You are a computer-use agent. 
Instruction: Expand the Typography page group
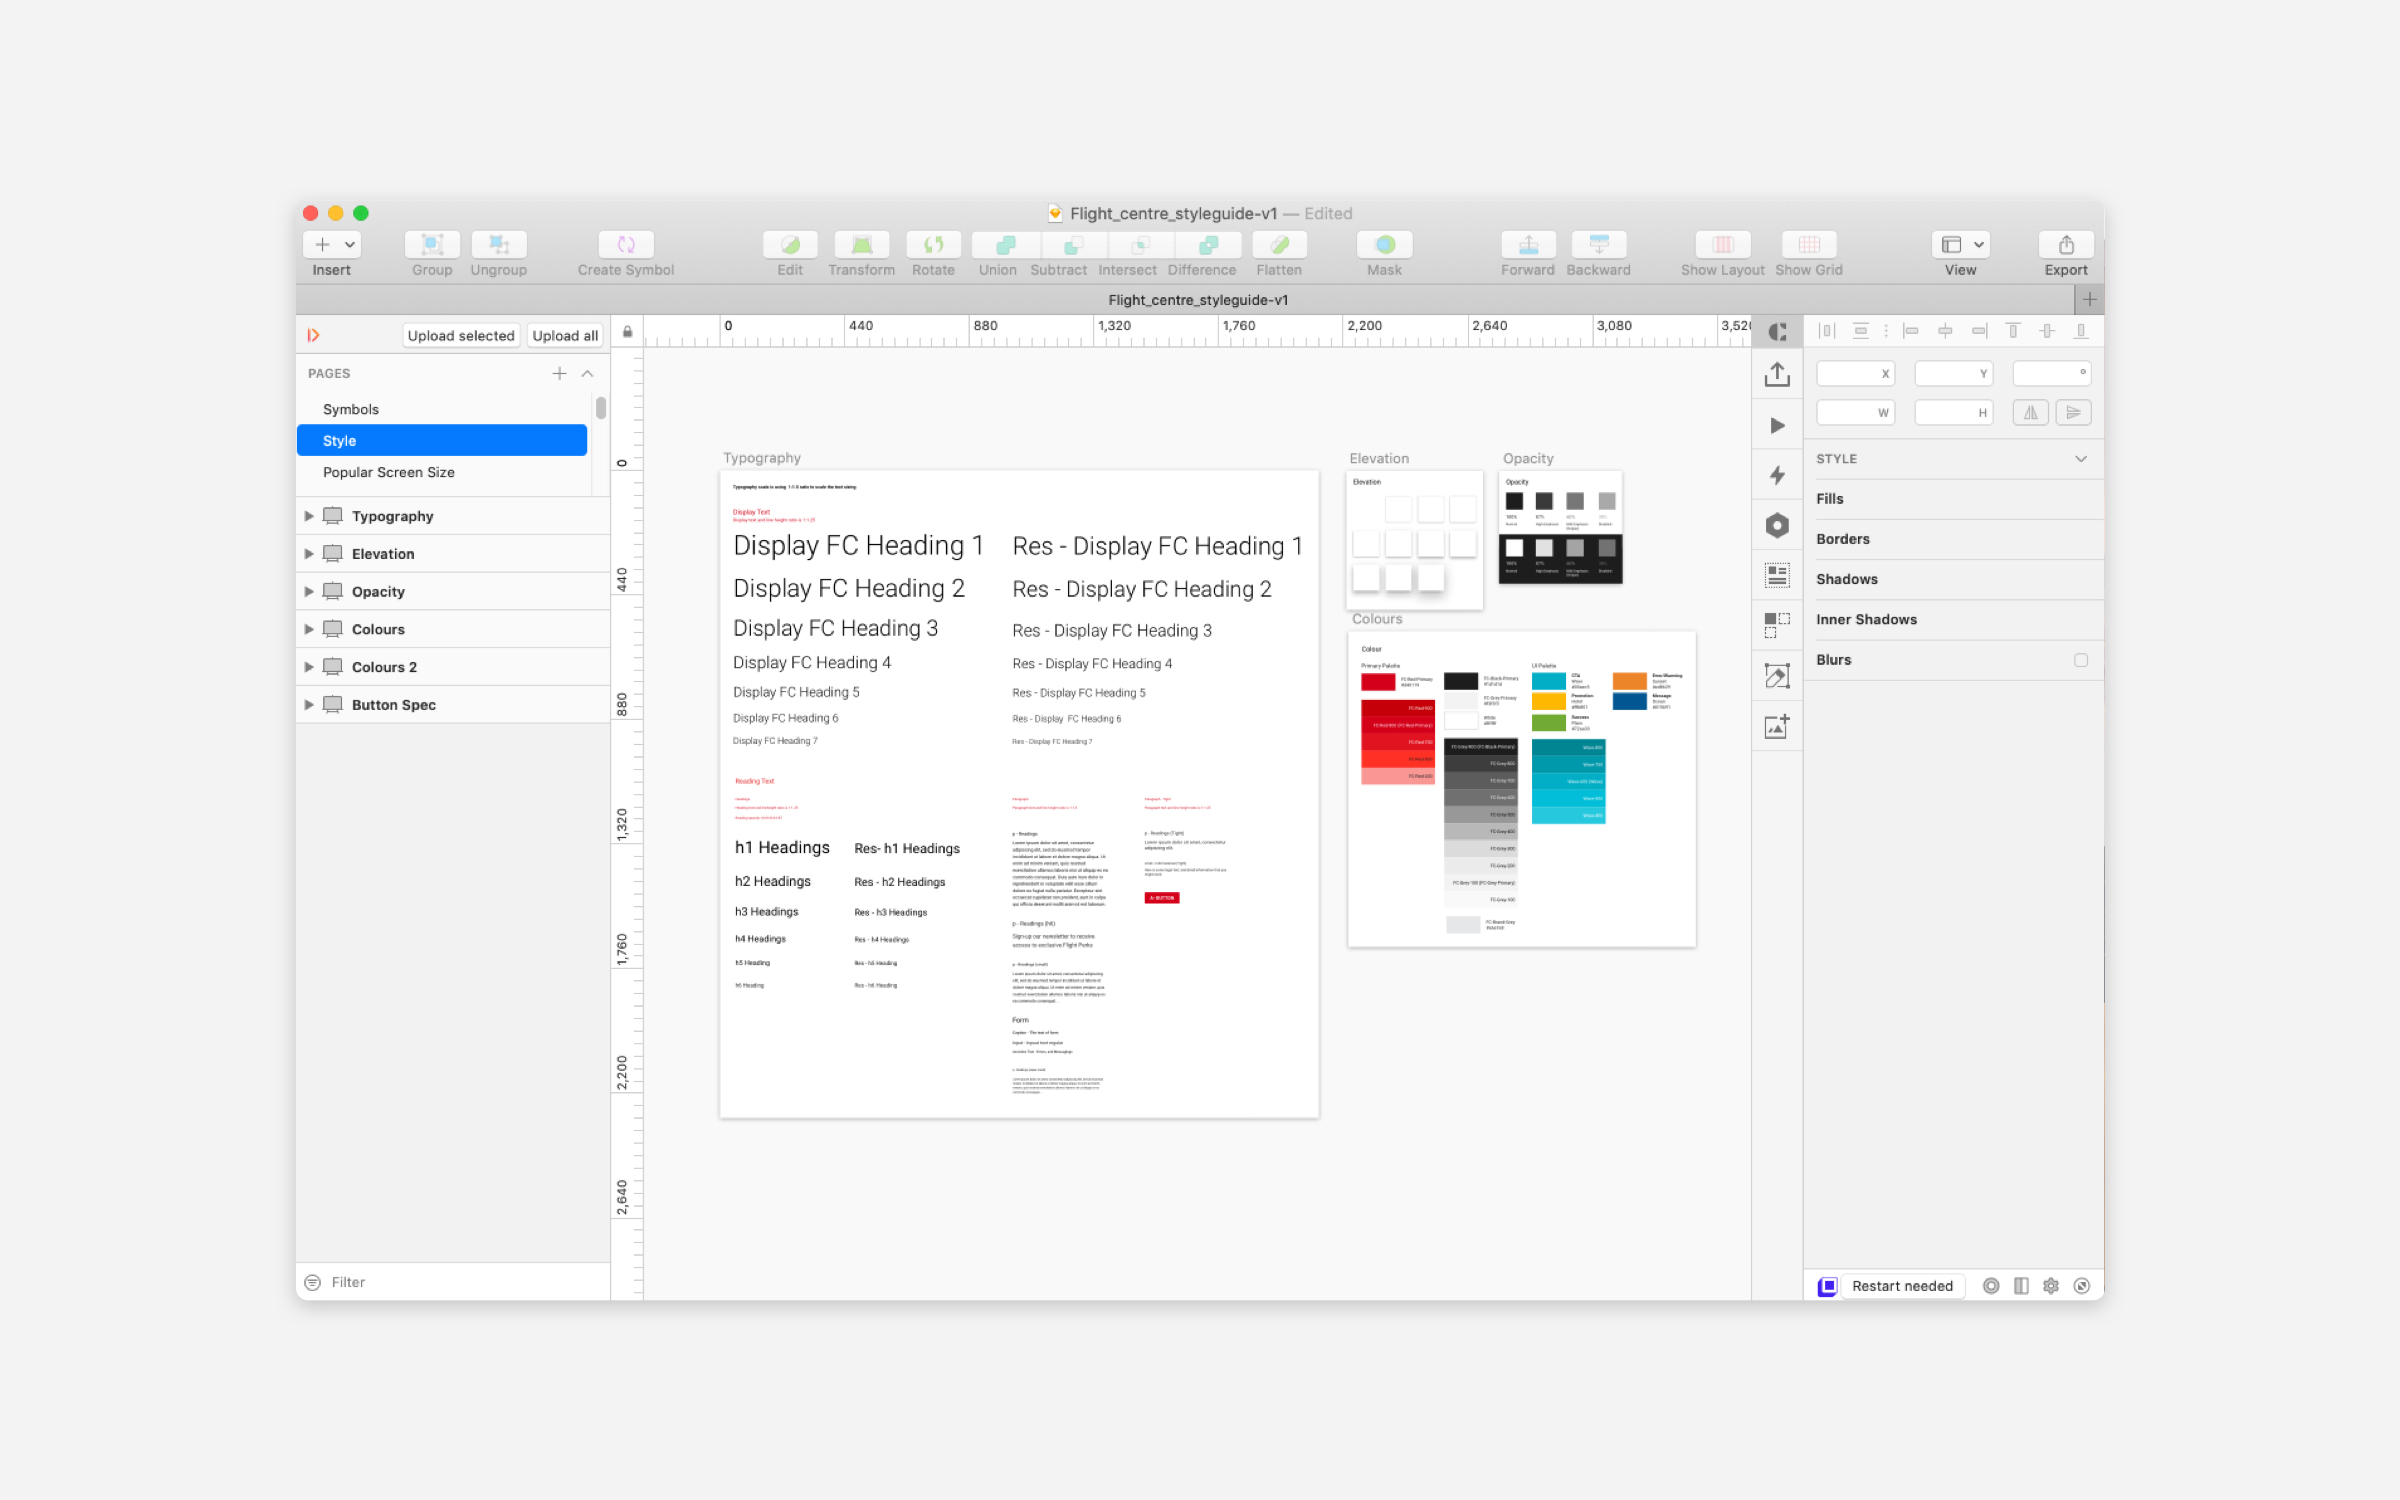coord(310,516)
